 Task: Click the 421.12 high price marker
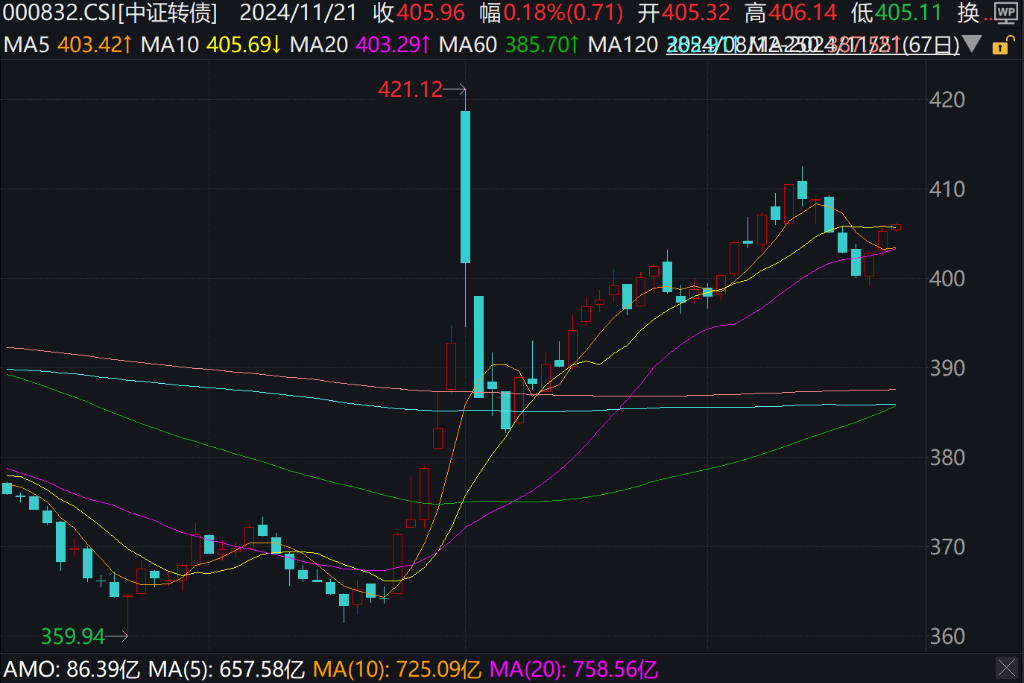[x=410, y=90]
